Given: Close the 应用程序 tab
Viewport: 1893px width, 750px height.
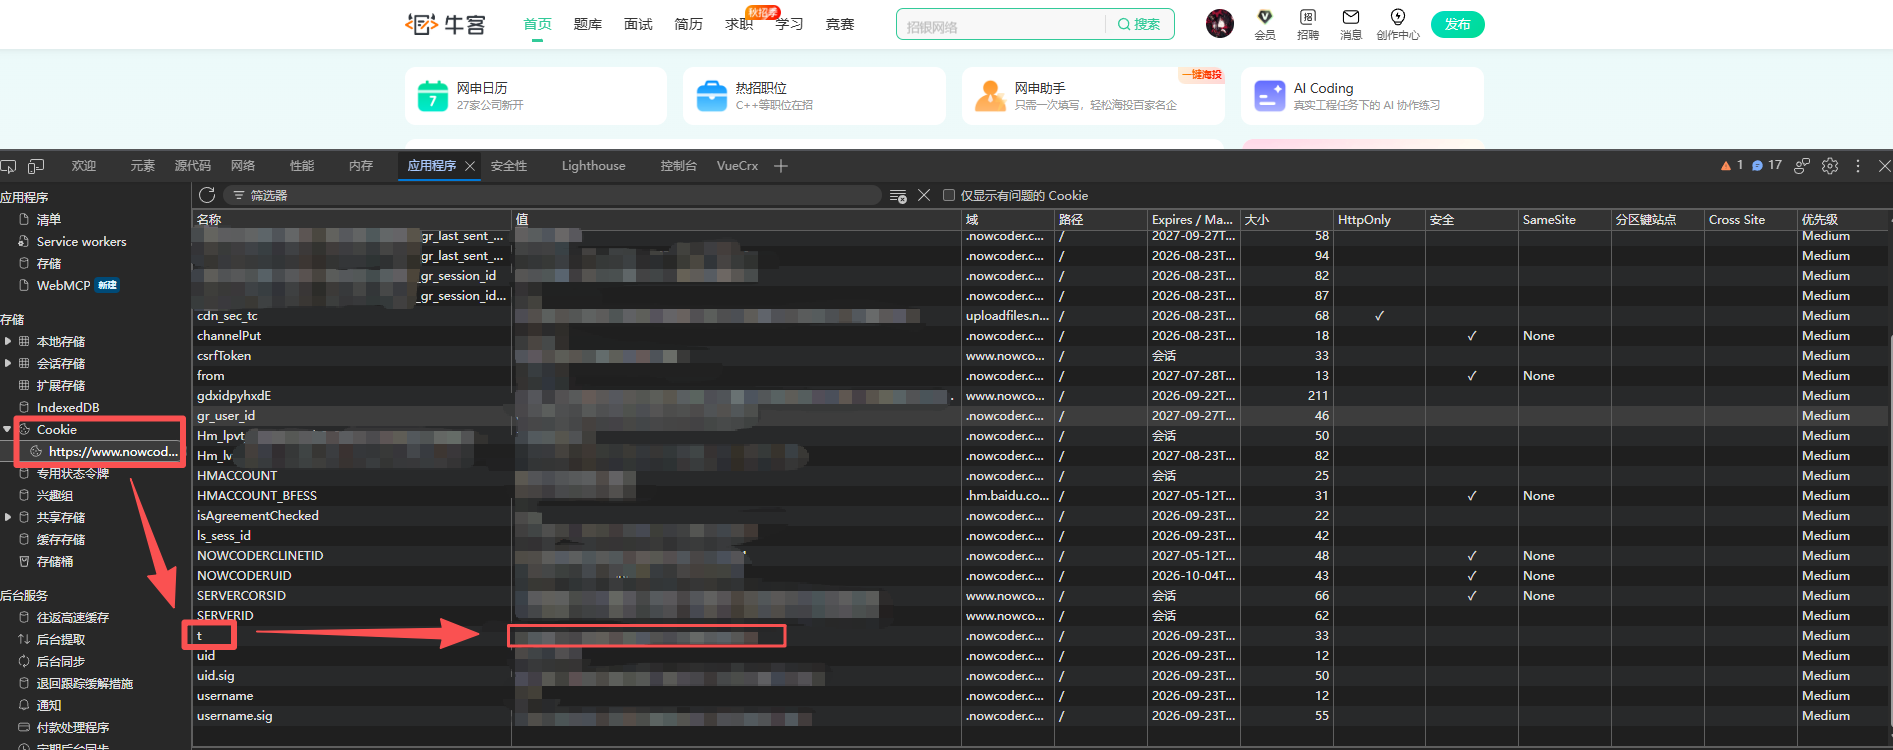Looking at the screenshot, I should point(470,166).
